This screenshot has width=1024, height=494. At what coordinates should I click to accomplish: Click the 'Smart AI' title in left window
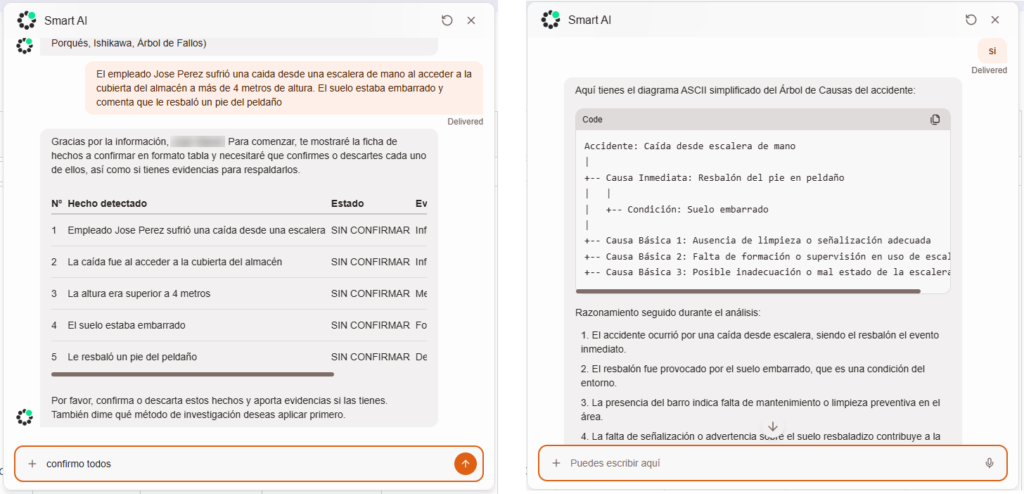coord(66,20)
